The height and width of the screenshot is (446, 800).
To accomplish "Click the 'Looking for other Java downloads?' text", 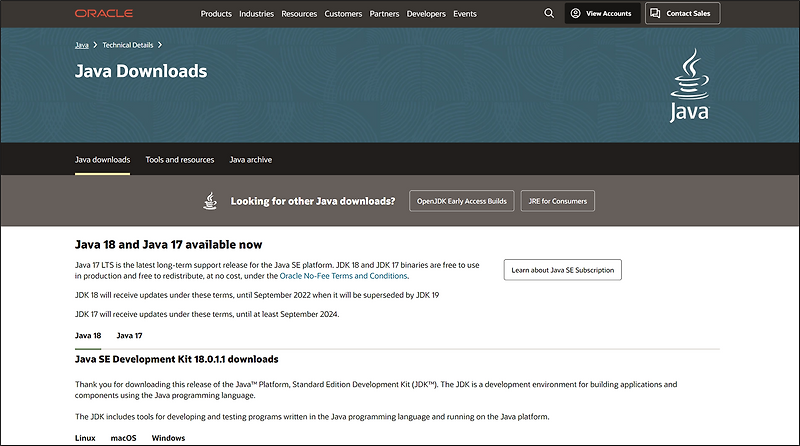I will pyautogui.click(x=313, y=201).
